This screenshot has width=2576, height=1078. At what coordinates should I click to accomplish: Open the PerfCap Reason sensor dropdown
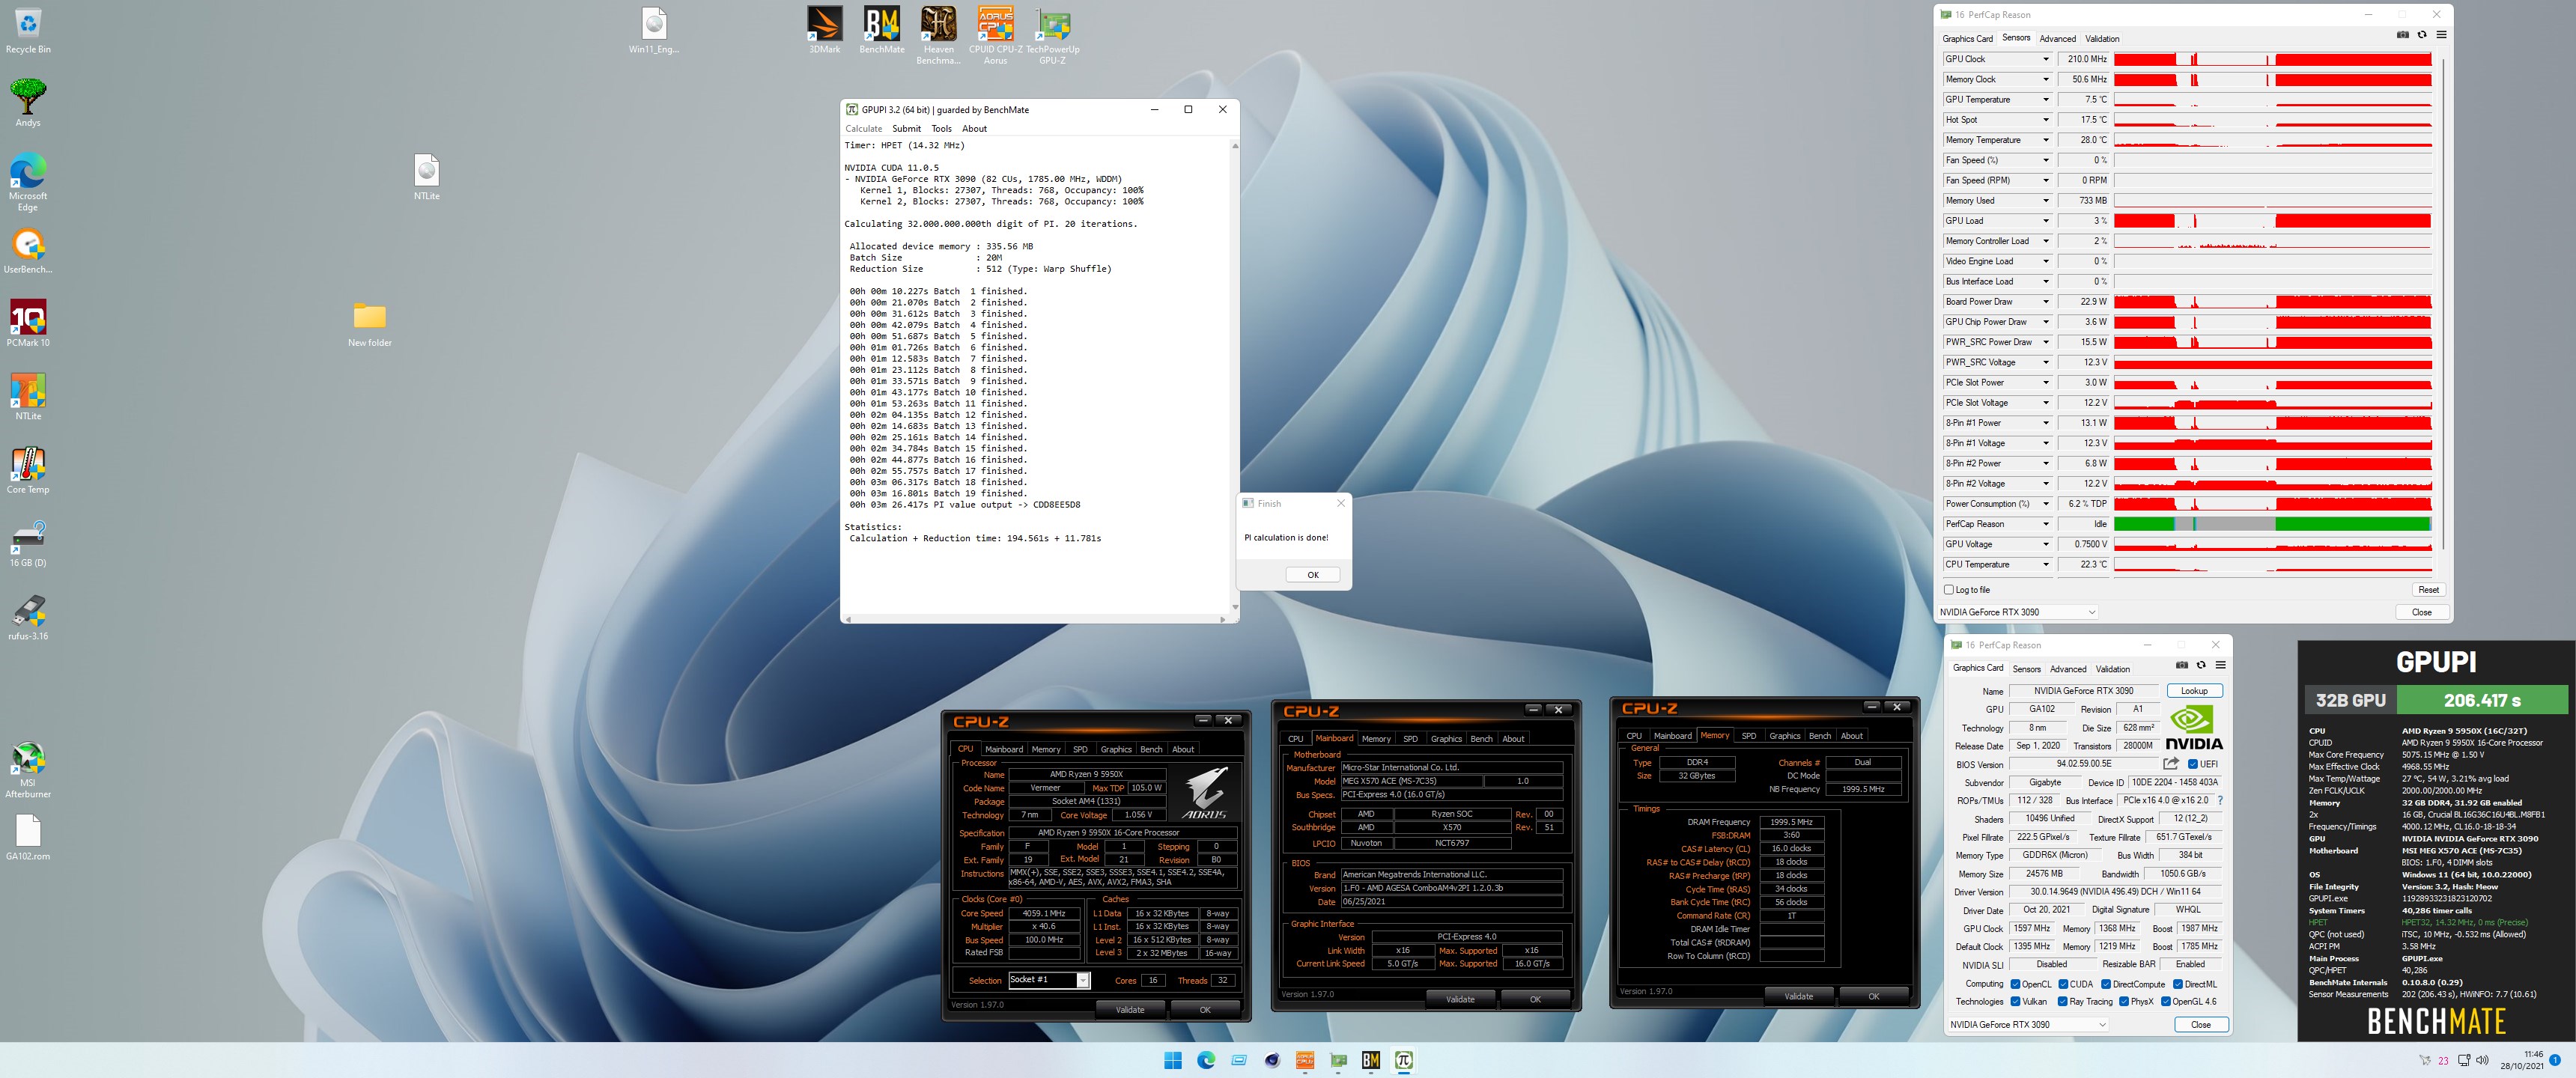click(2046, 524)
